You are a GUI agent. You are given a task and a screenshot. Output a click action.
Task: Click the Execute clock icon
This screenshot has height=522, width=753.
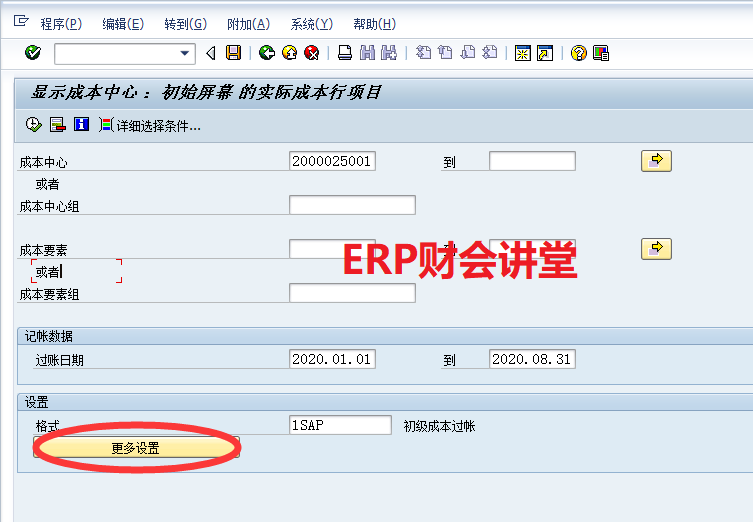[33, 125]
